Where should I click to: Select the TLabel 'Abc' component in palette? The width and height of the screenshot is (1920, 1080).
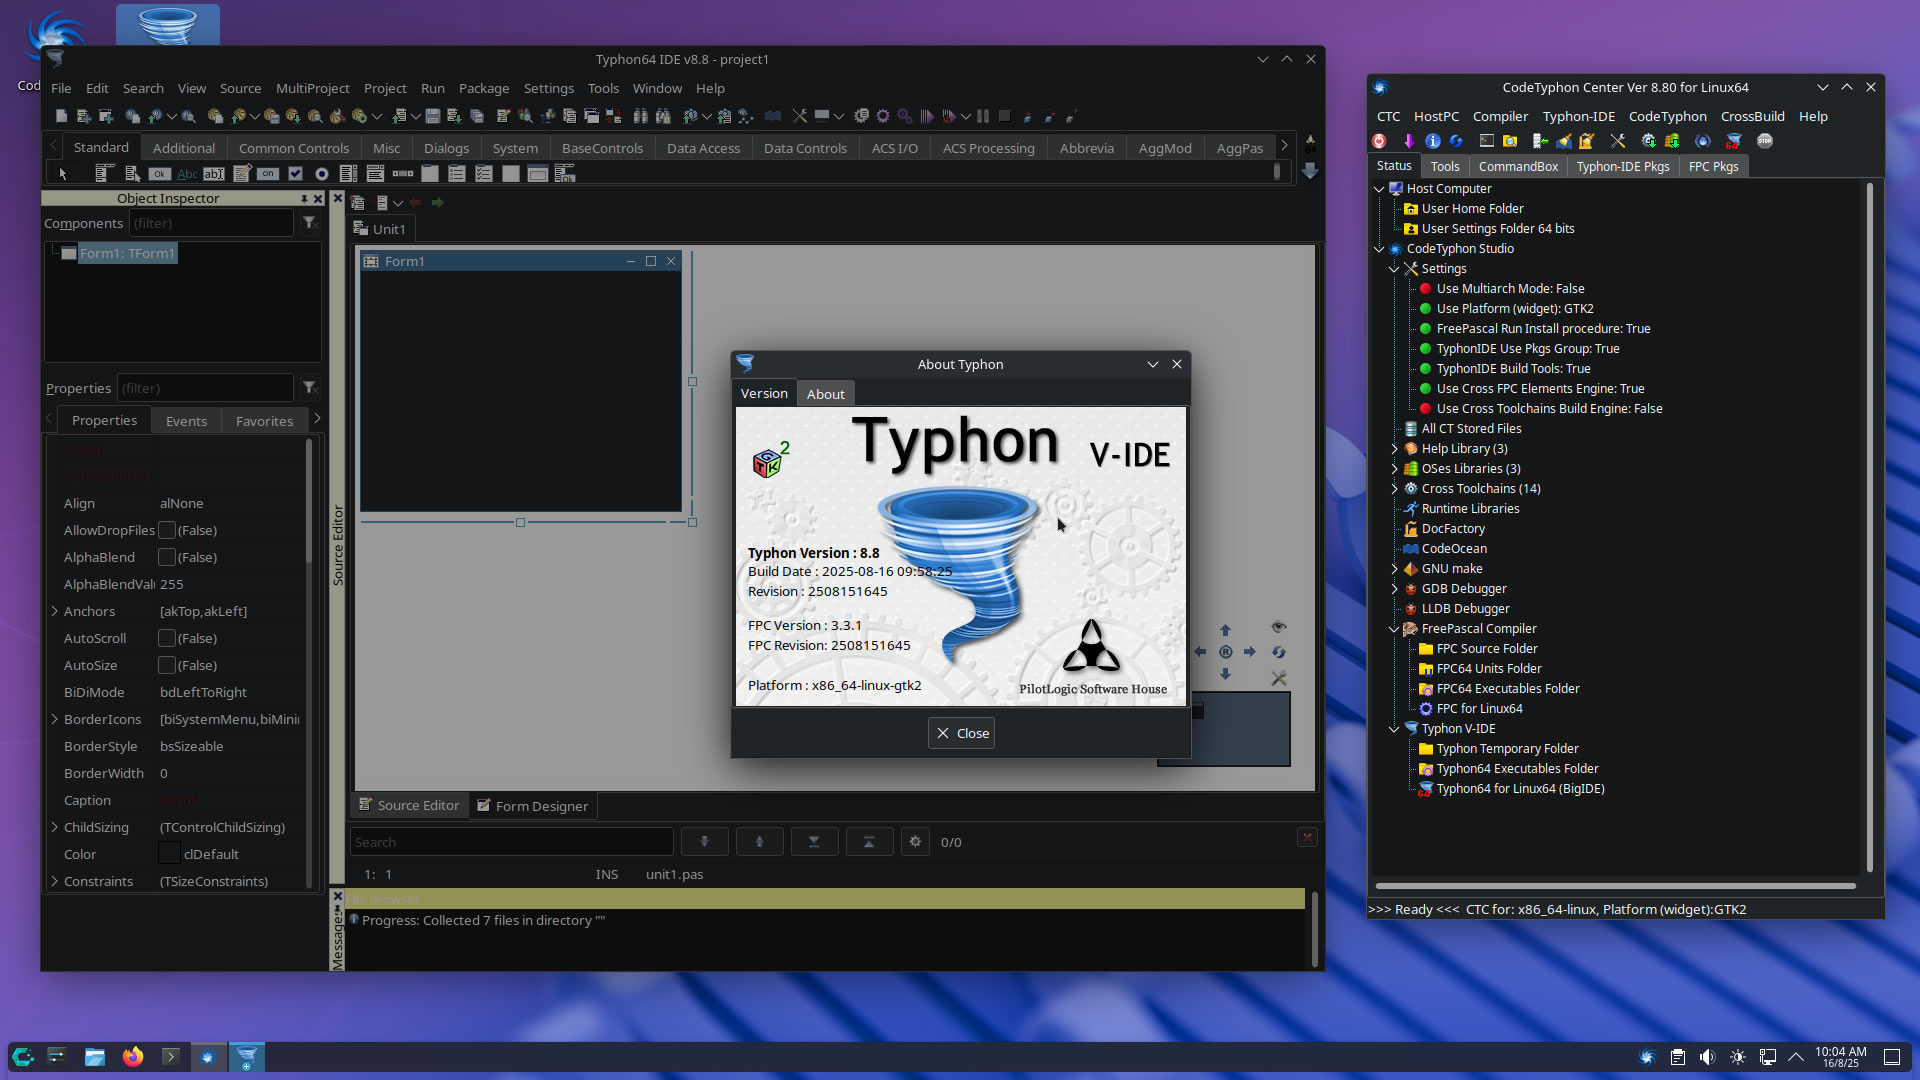click(187, 174)
